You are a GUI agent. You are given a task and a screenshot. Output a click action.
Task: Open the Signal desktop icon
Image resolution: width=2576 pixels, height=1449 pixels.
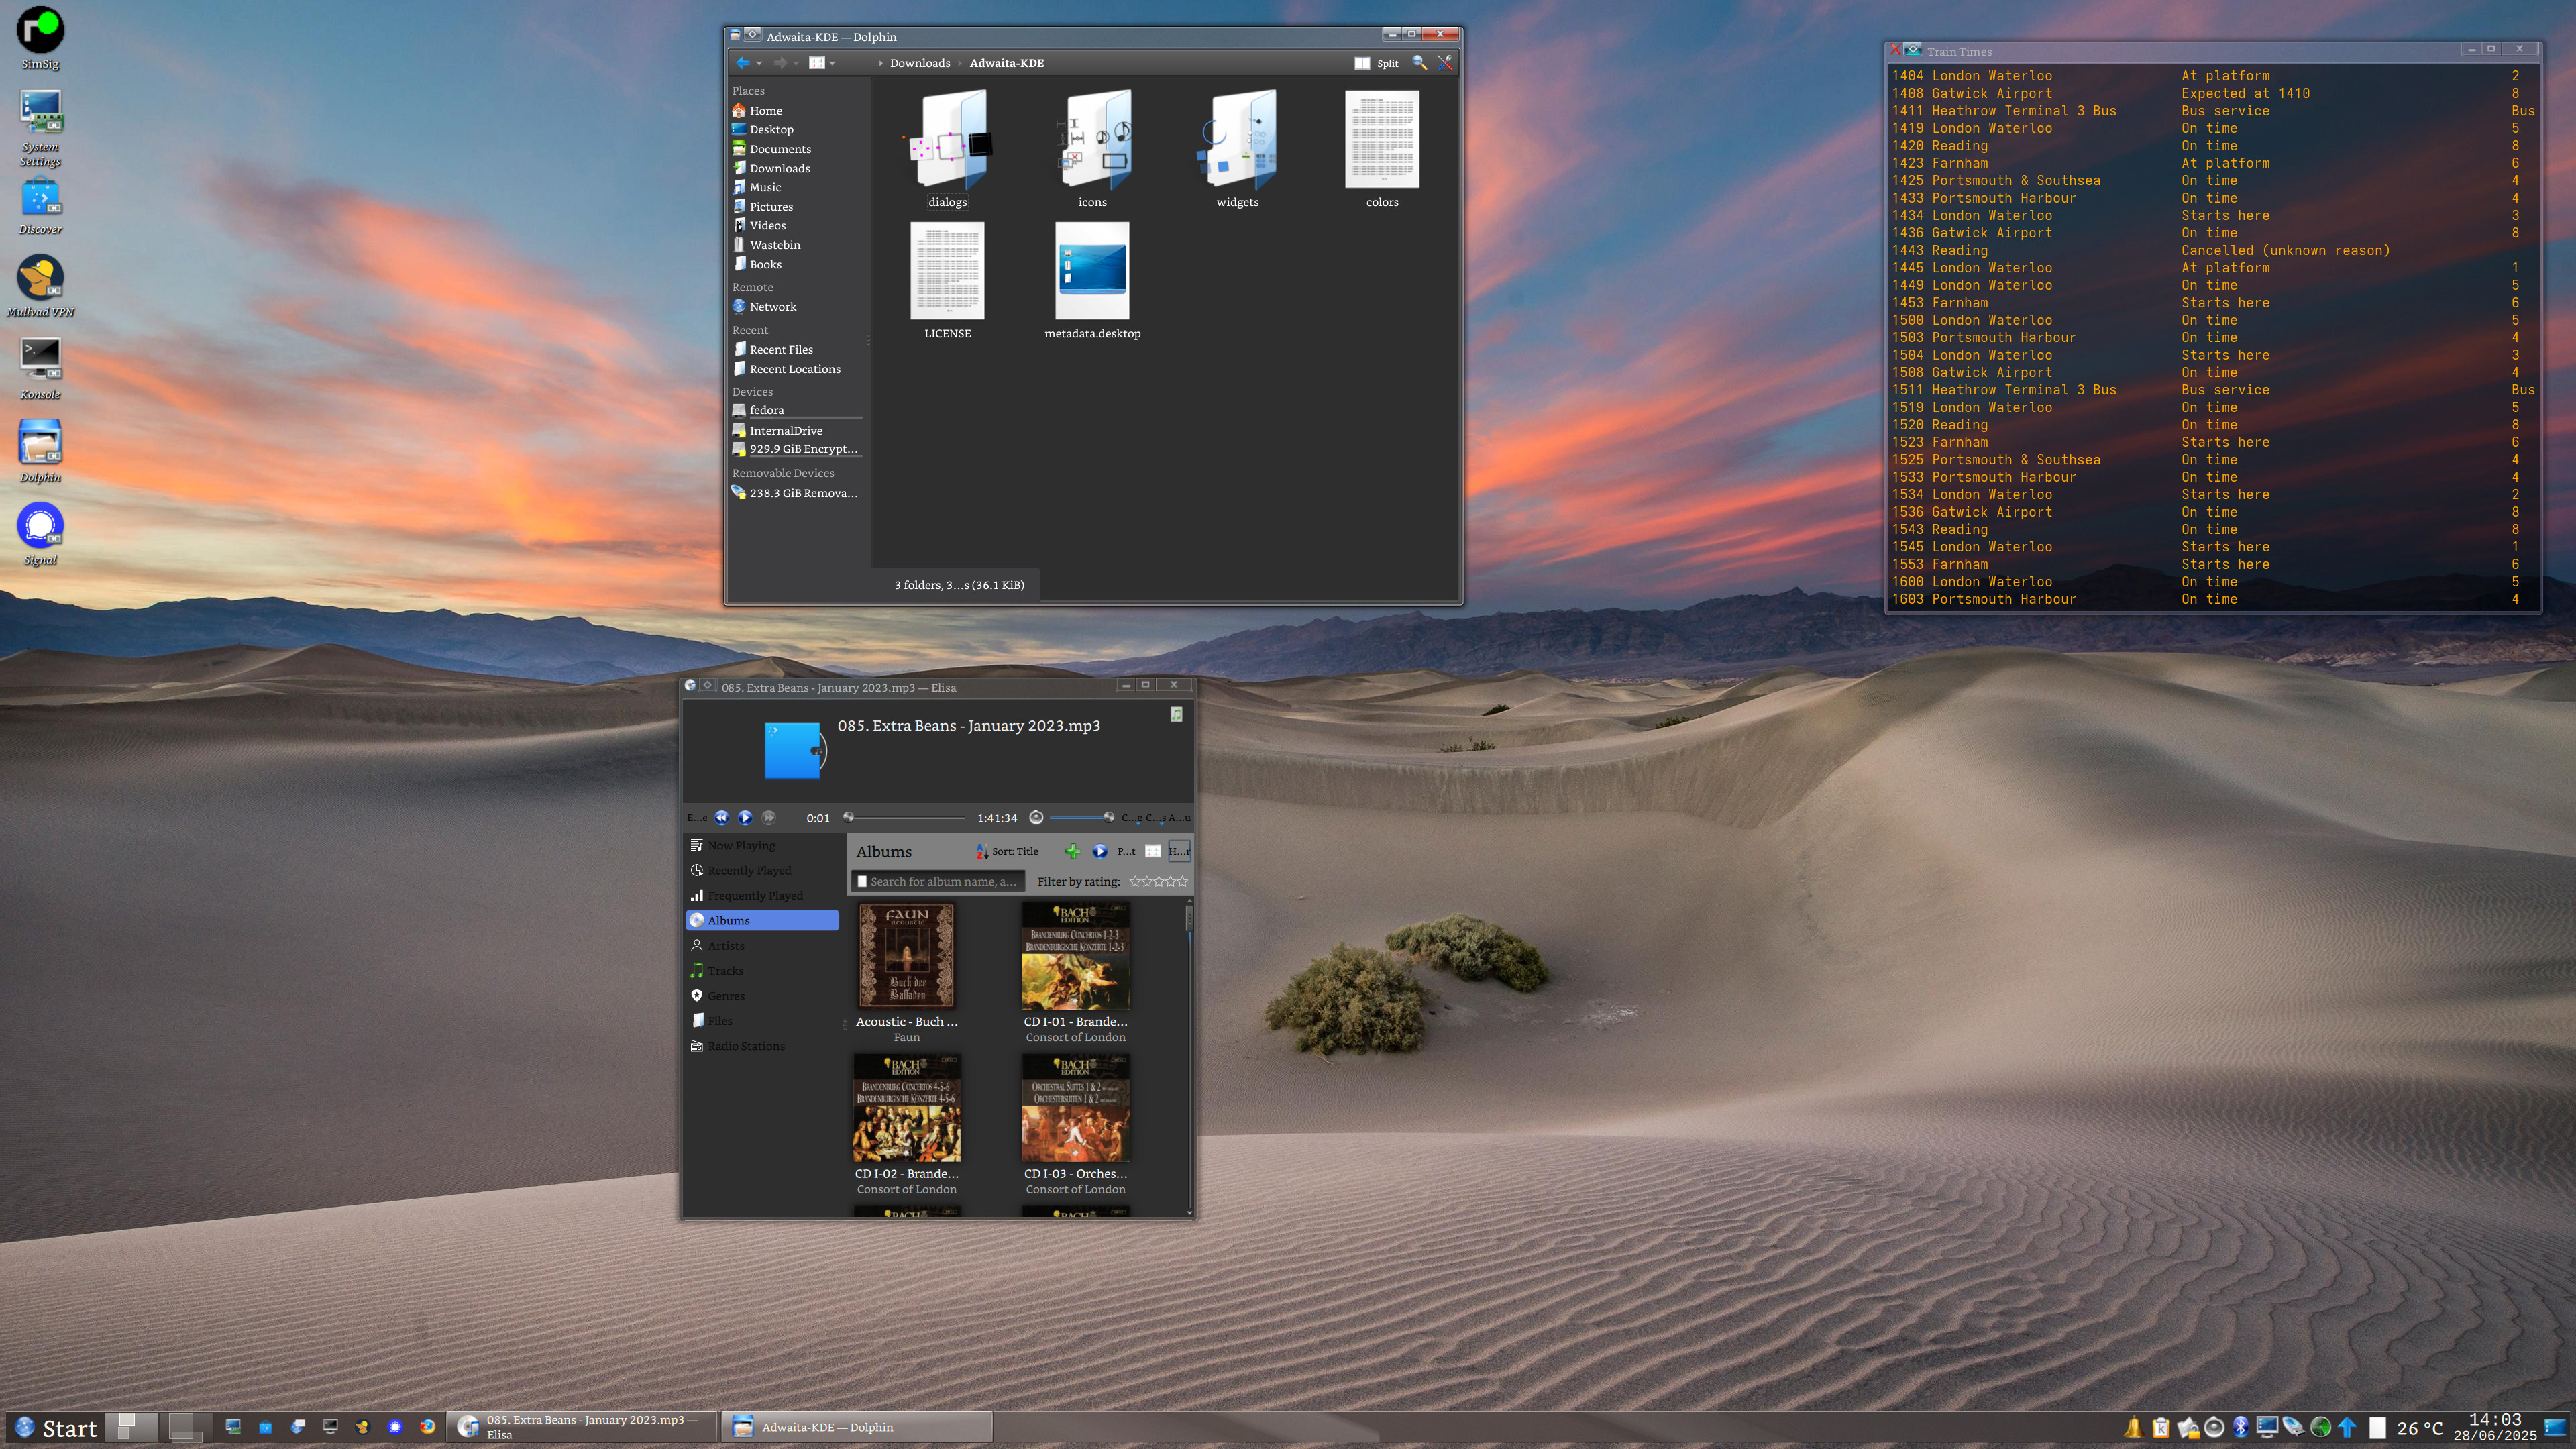[41, 533]
